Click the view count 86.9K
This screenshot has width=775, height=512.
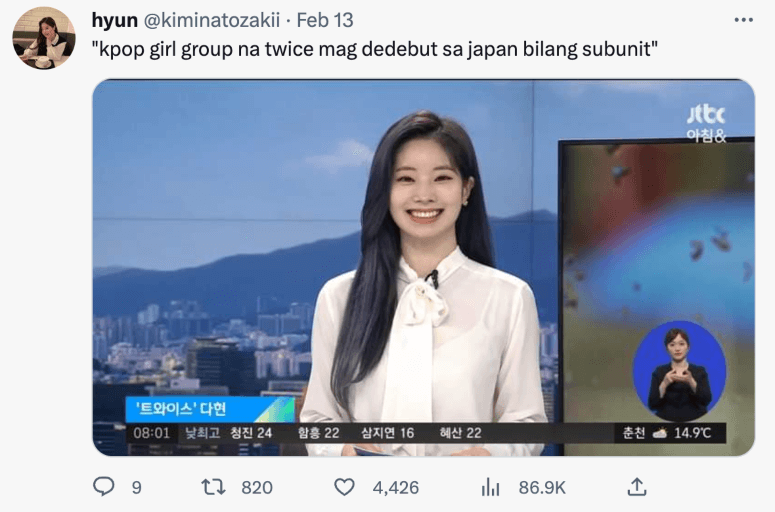542,488
